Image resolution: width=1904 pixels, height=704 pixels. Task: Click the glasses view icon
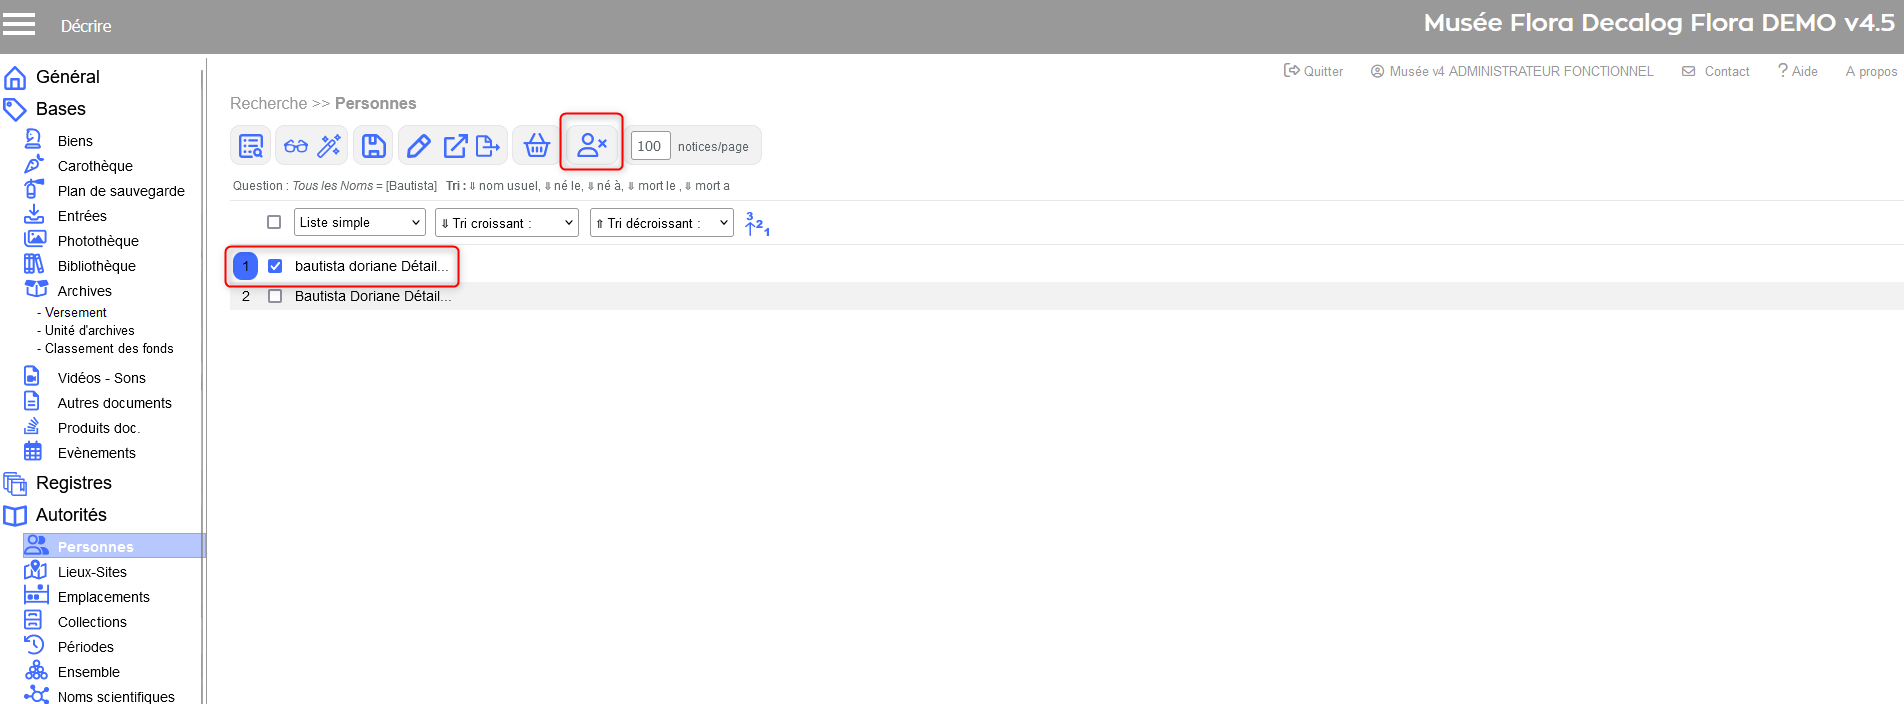296,146
